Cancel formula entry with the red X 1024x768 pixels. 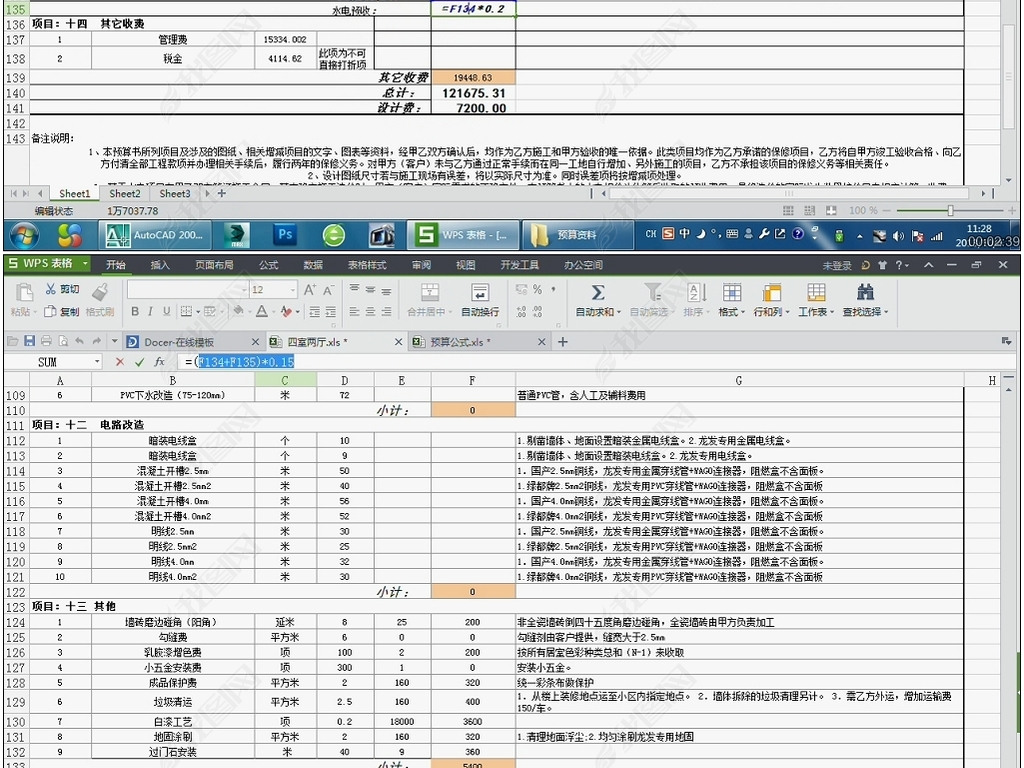click(119, 362)
